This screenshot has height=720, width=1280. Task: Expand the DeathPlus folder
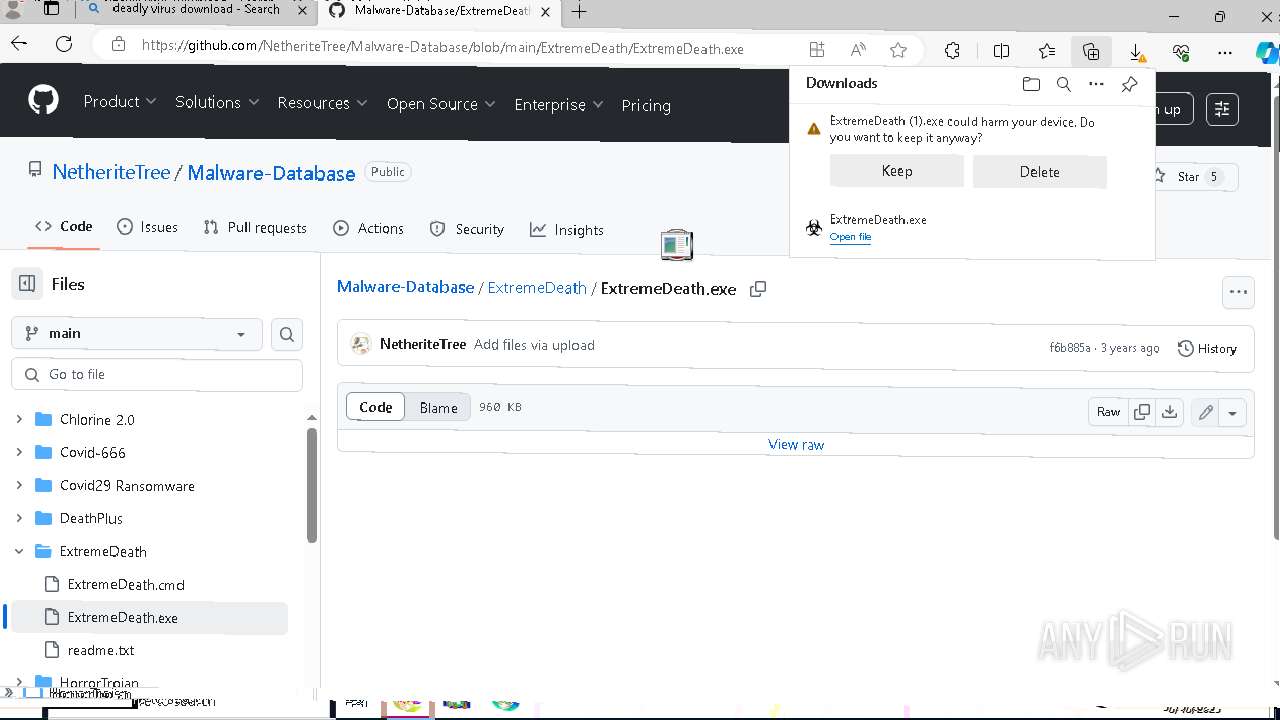click(x=19, y=518)
